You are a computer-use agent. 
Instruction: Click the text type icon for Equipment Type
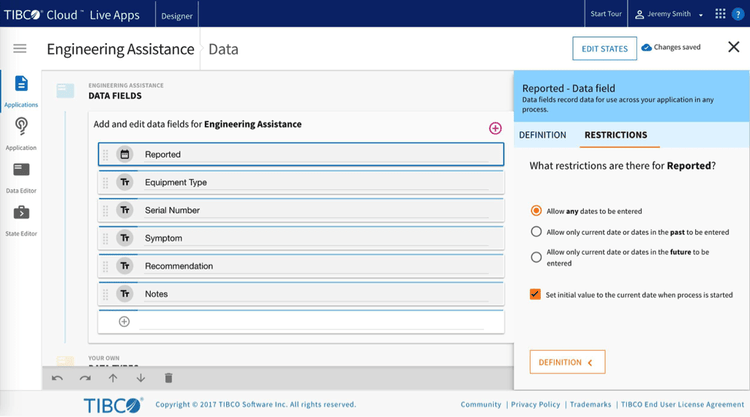click(125, 182)
